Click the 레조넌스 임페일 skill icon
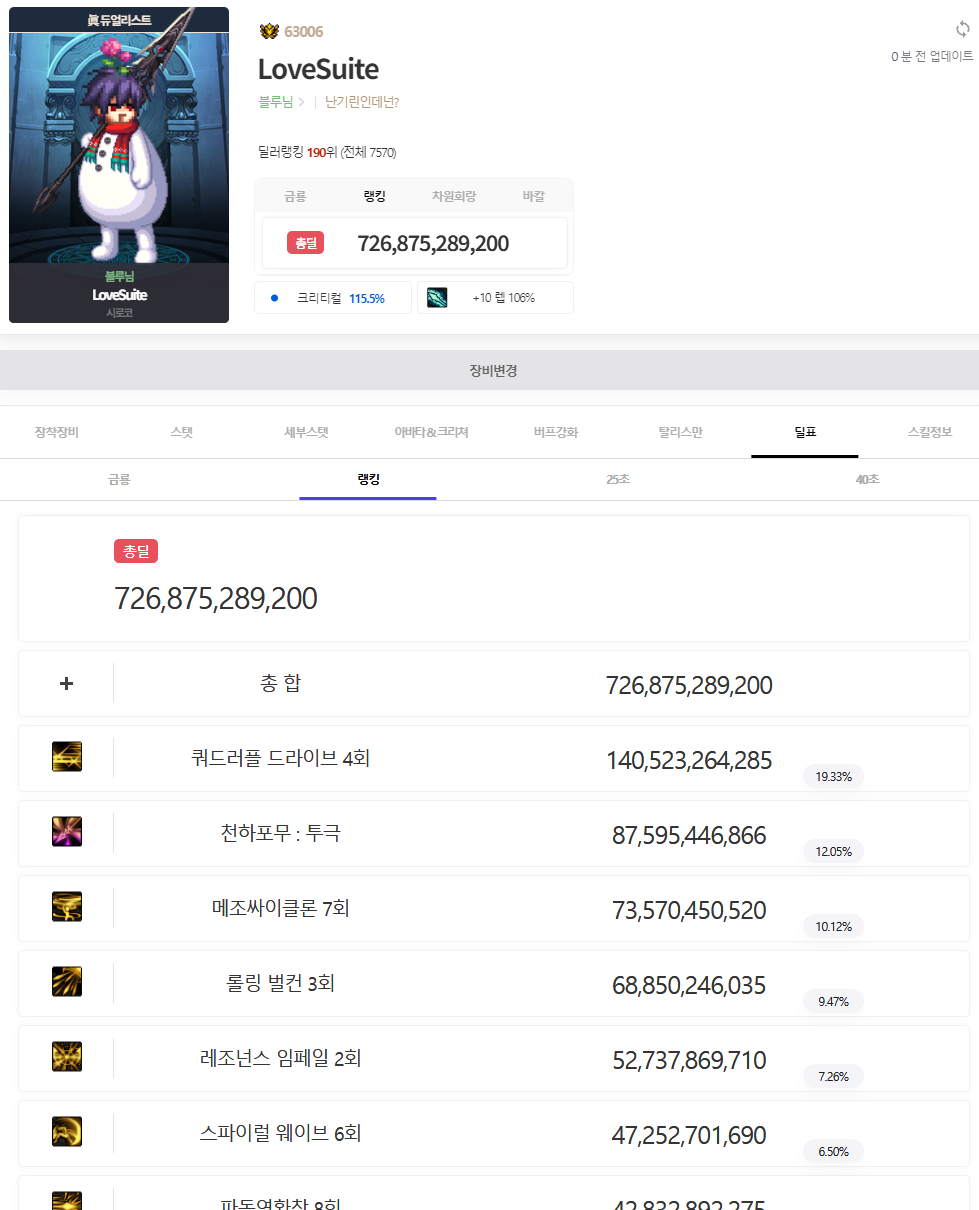The height and width of the screenshot is (1210, 979). [x=67, y=1057]
